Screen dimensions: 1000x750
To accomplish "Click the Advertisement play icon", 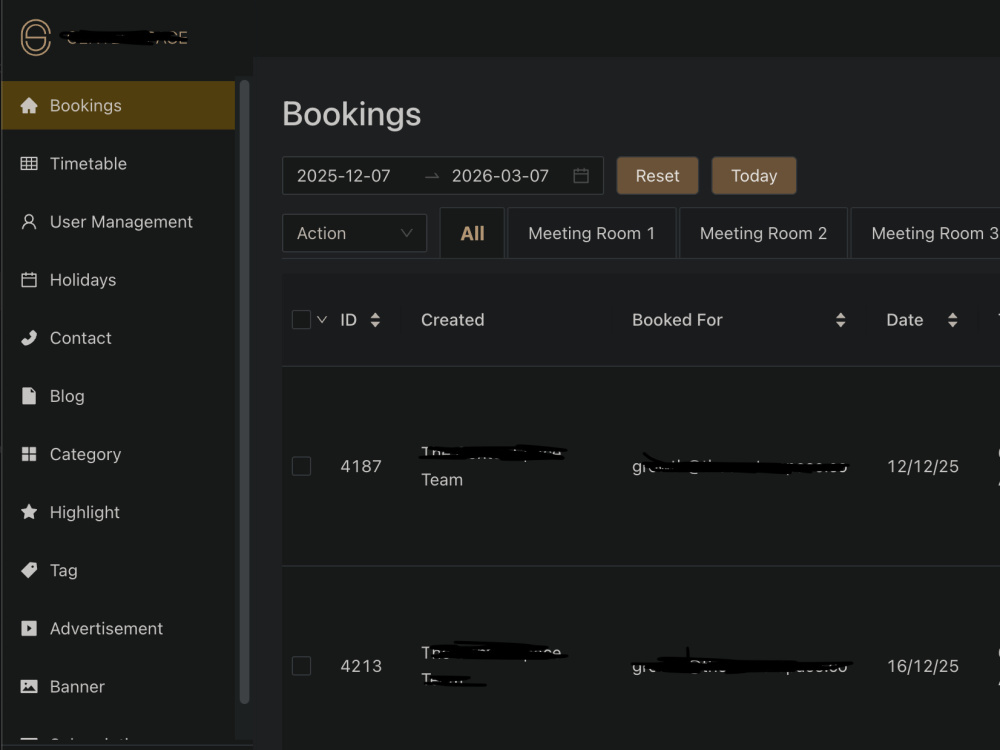I will (29, 628).
